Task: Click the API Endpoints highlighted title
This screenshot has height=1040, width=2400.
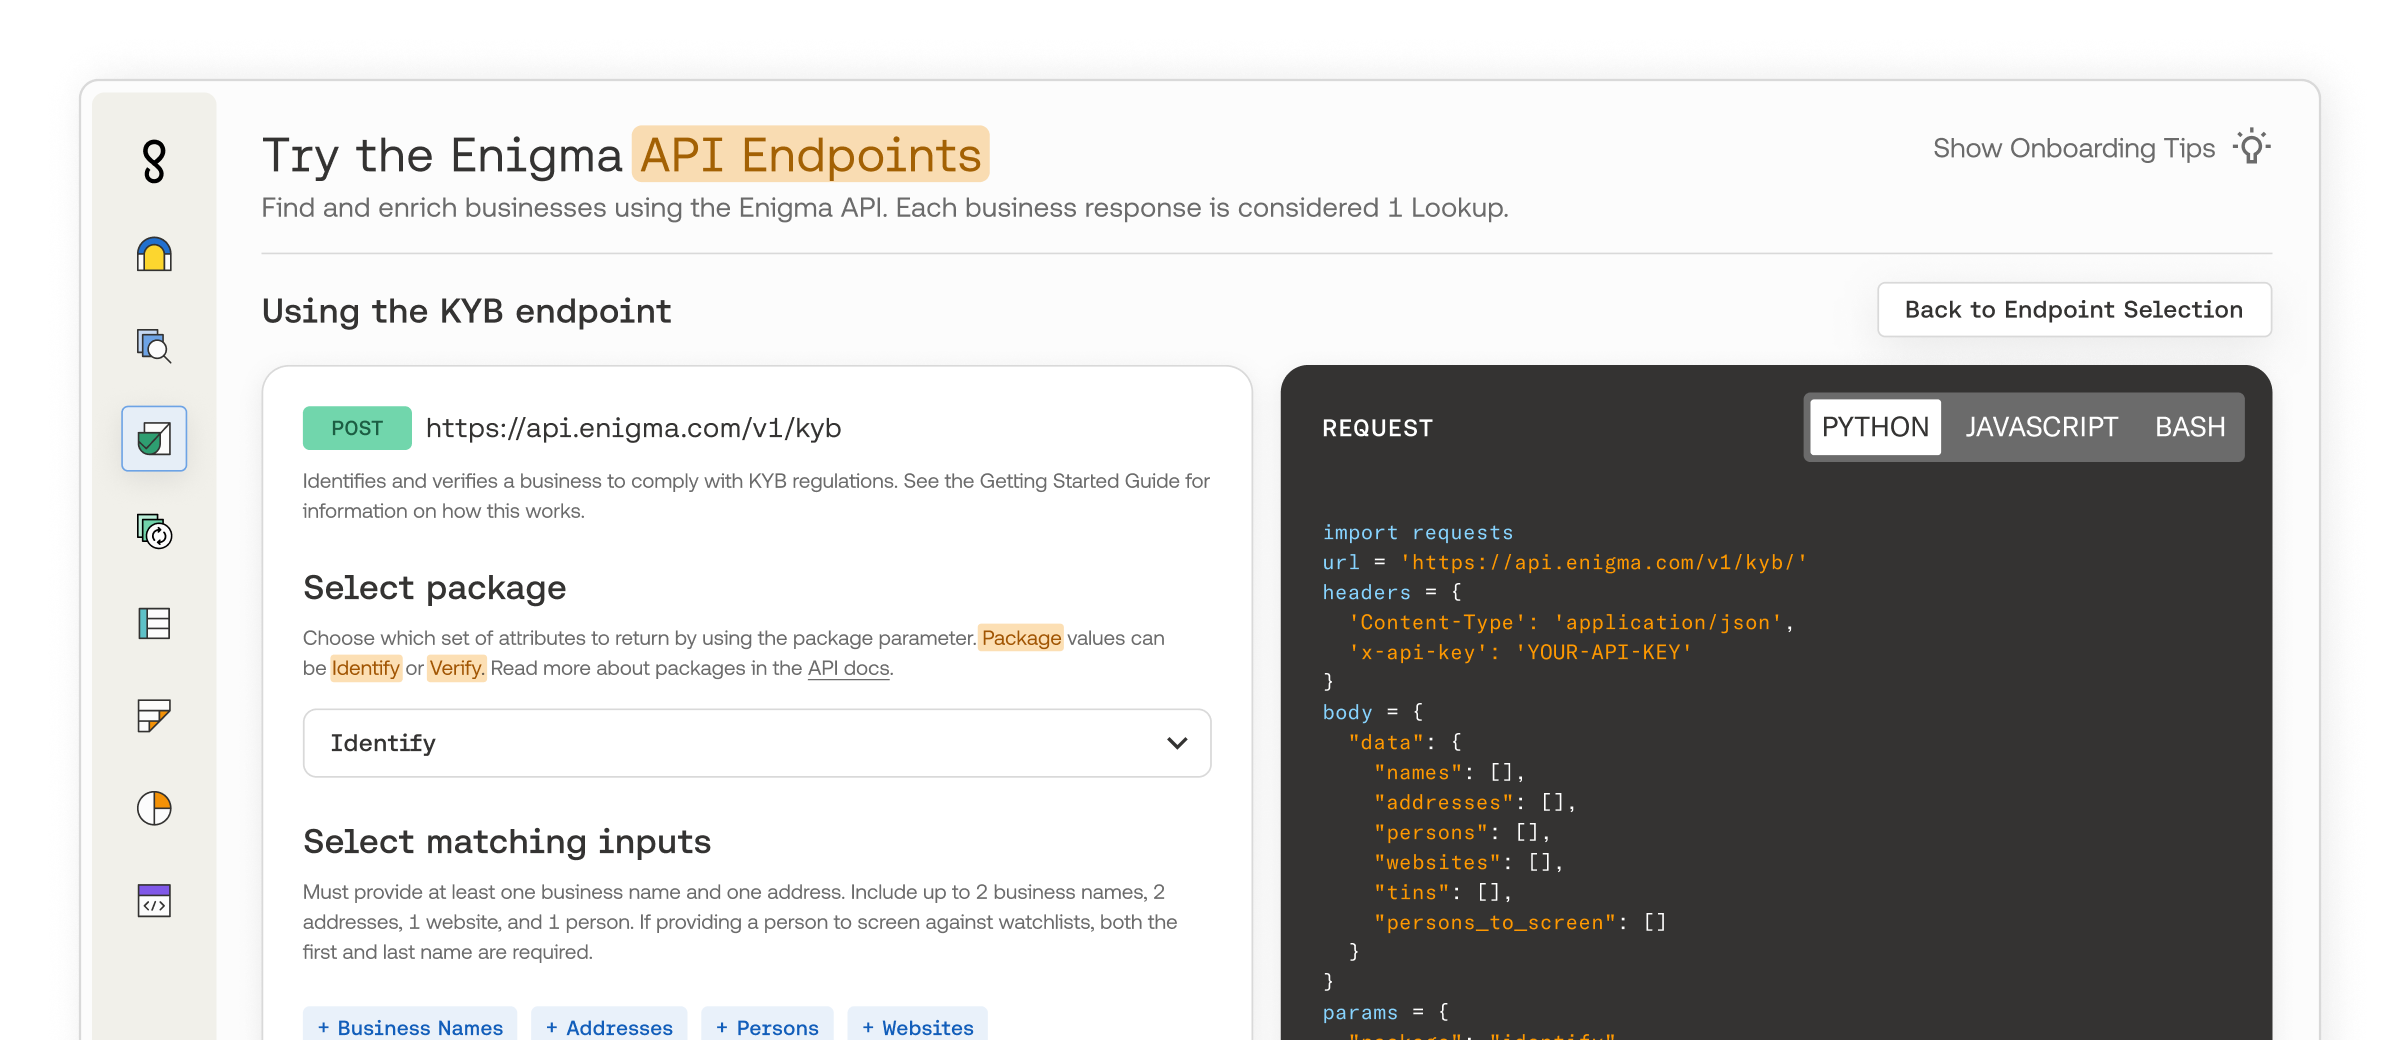Action: tap(811, 154)
